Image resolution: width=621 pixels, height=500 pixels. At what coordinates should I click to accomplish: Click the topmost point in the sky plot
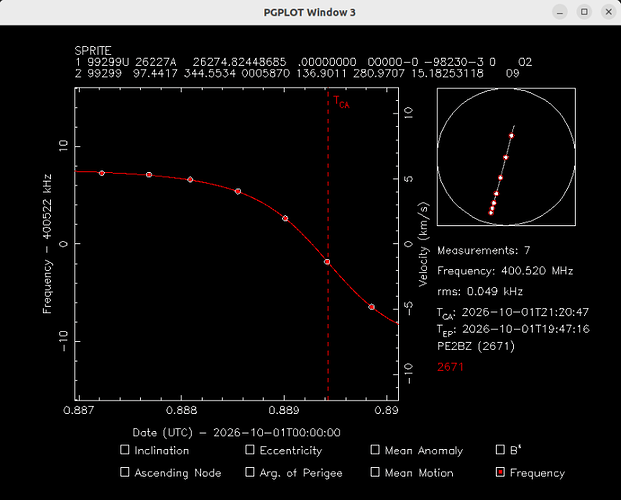pos(512,136)
